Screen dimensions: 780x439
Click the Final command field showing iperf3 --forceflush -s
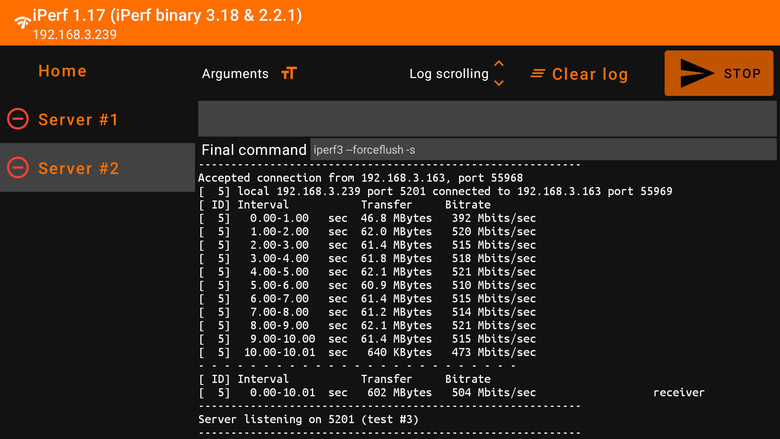(543, 150)
